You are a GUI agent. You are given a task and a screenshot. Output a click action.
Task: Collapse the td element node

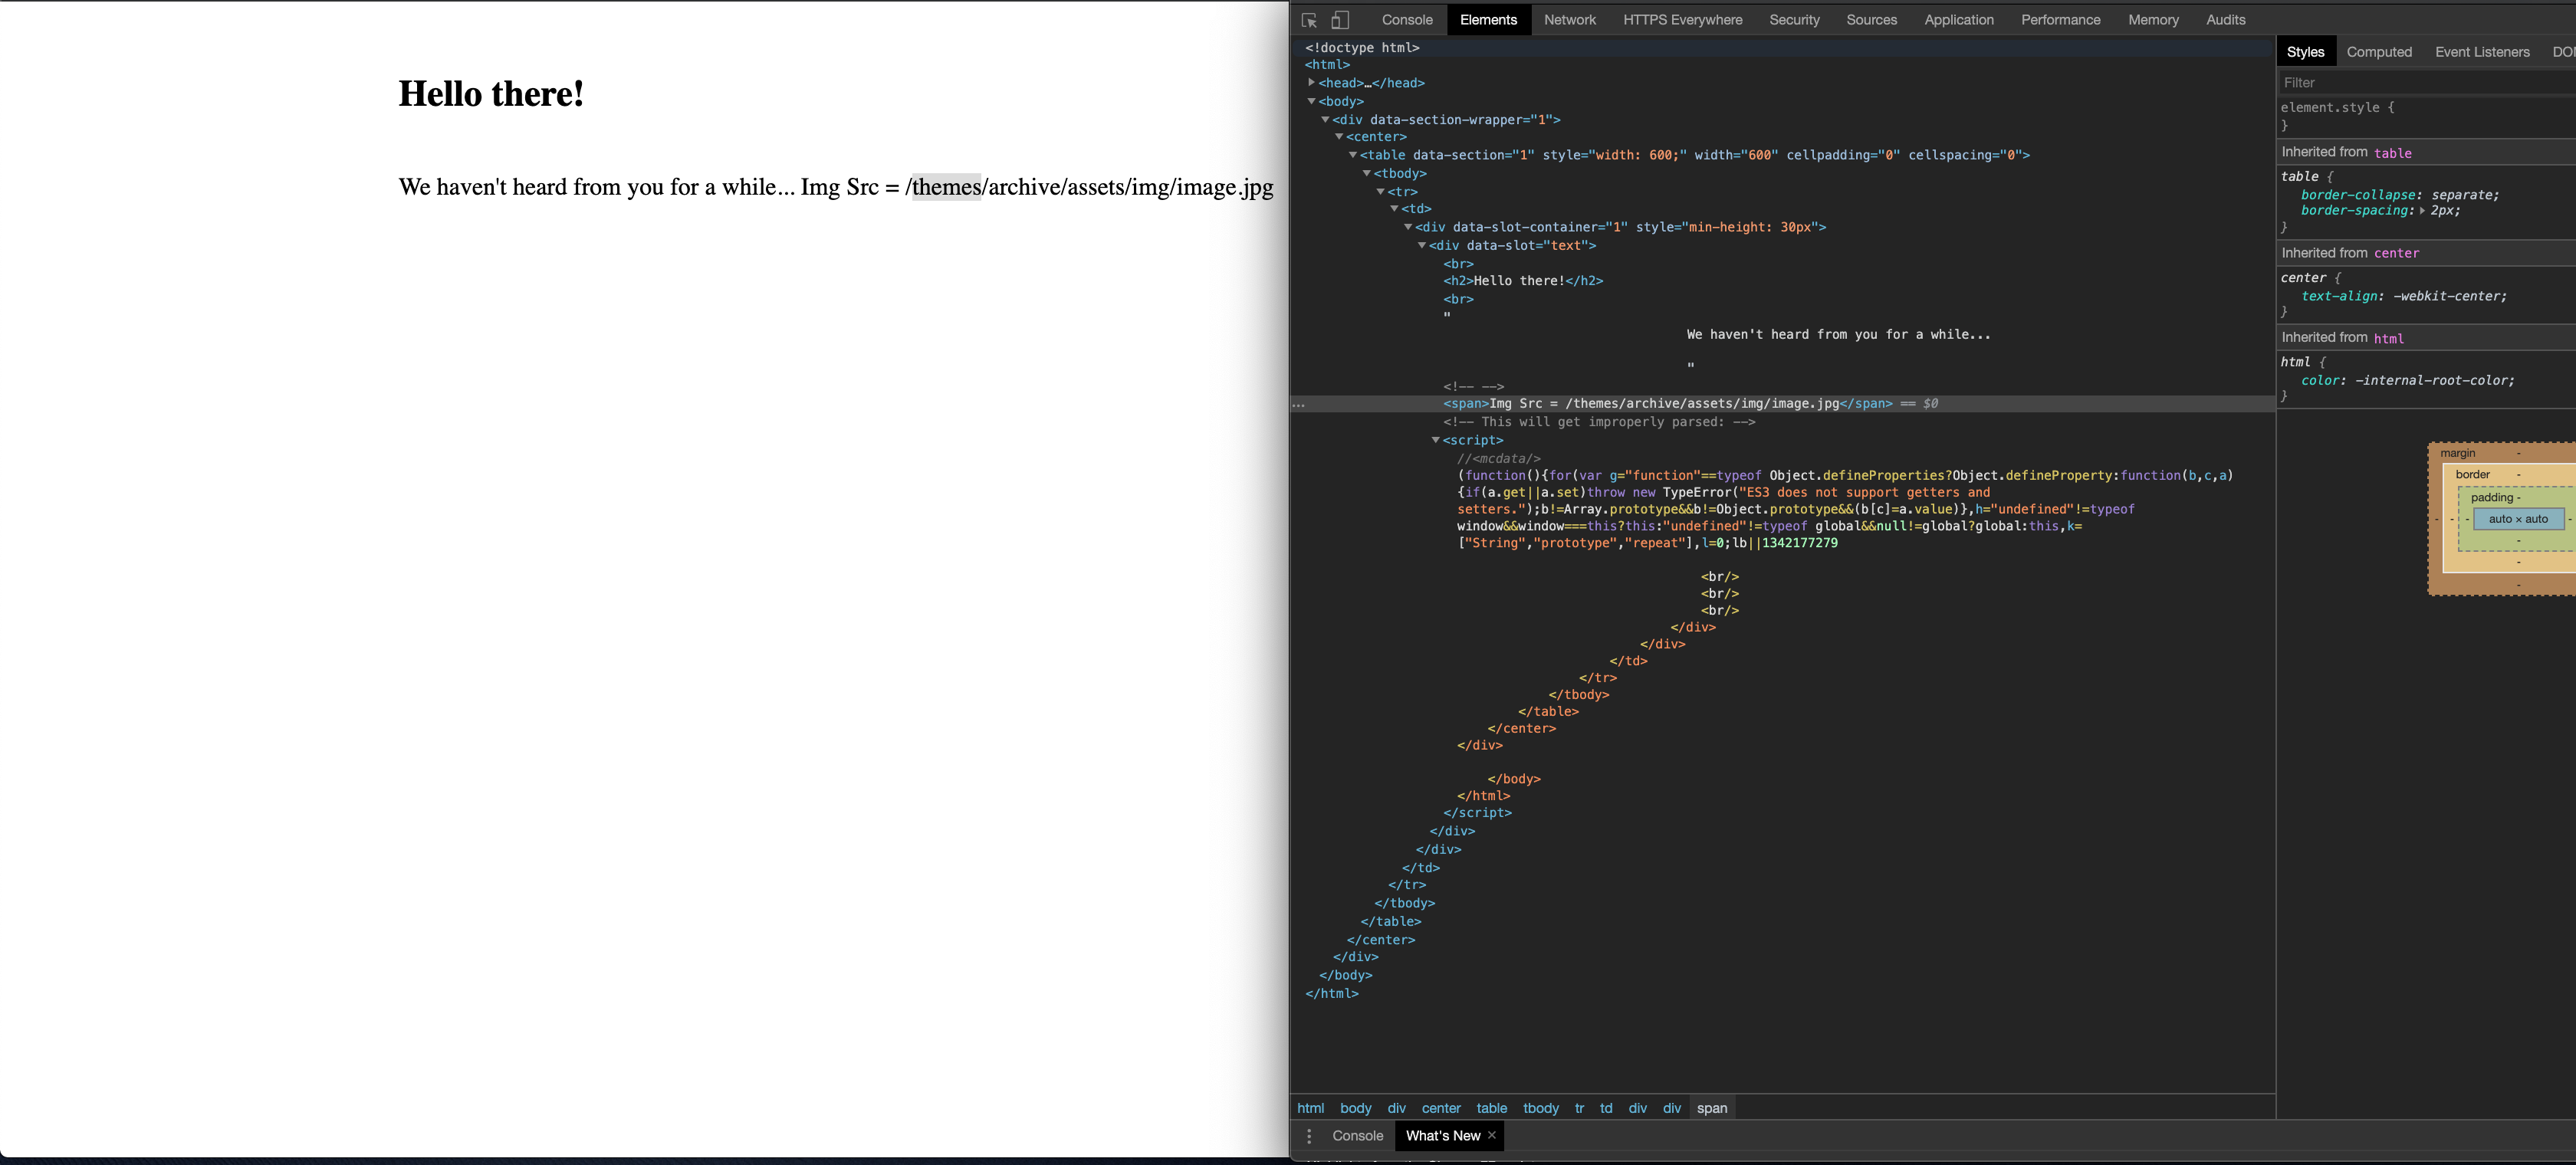1394,209
